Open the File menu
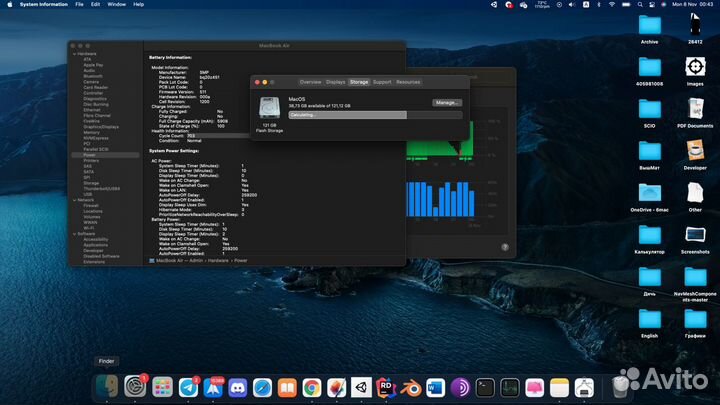Image resolution: width=720 pixels, height=405 pixels. (79, 4)
